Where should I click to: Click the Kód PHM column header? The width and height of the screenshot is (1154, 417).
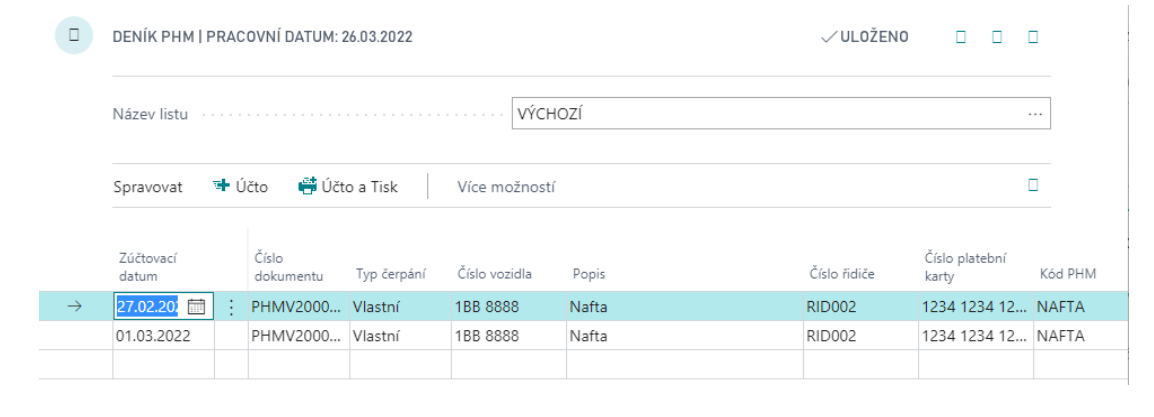[1062, 274]
